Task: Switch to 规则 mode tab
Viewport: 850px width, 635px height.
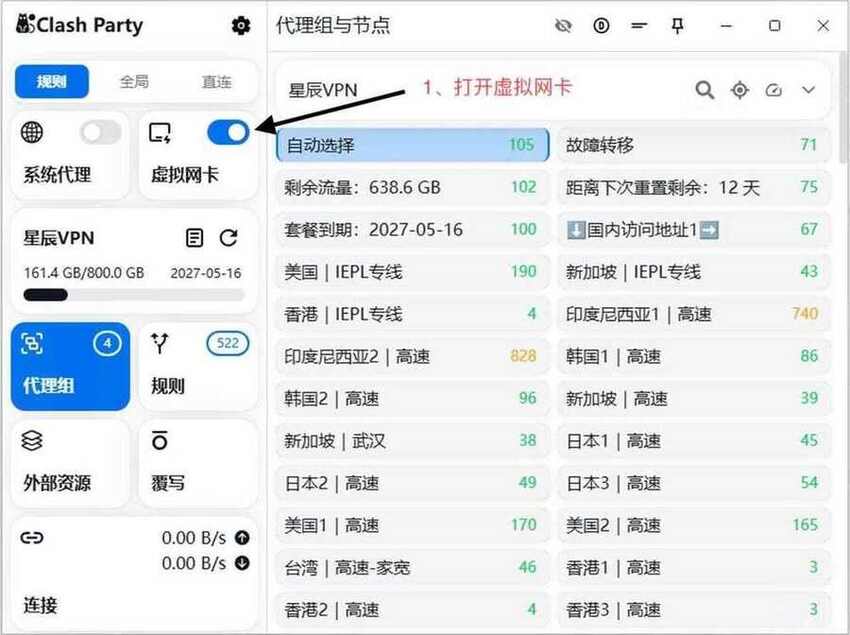Action: click(x=51, y=82)
